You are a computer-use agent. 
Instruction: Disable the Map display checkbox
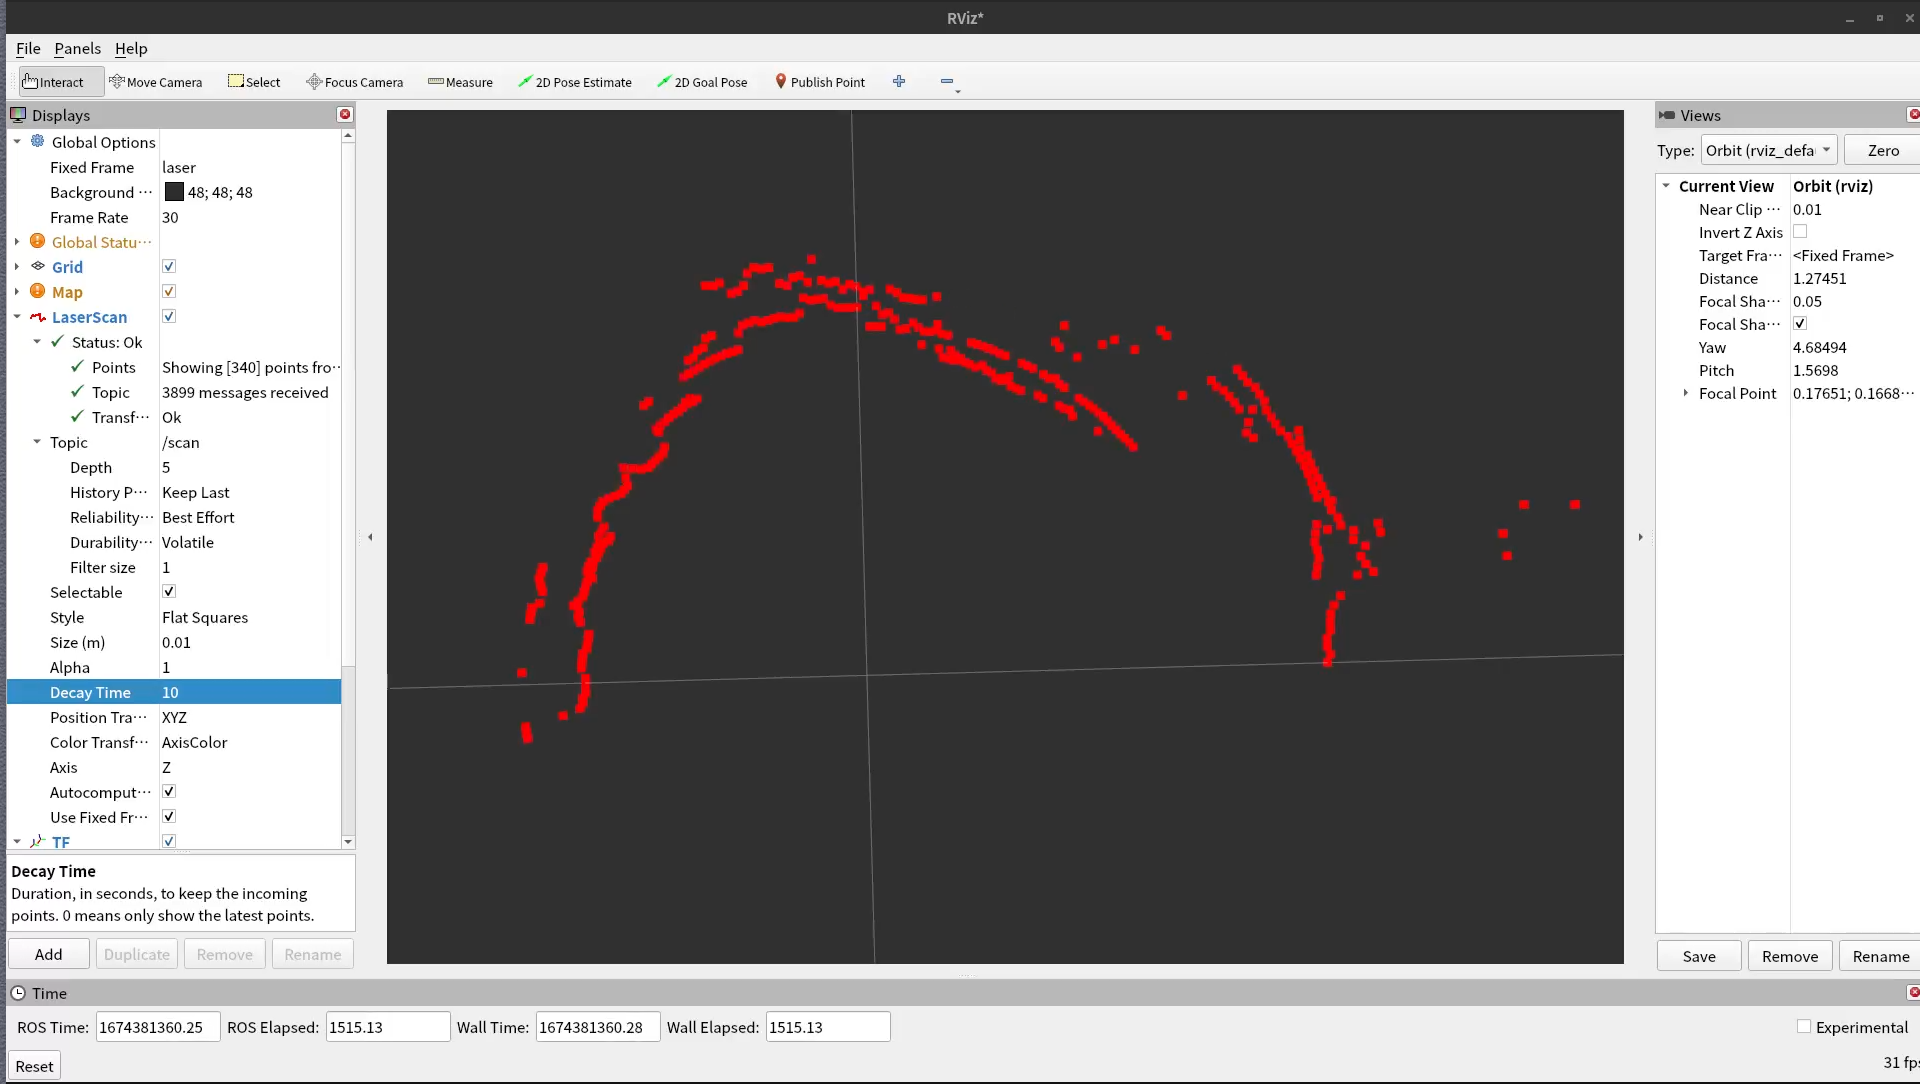click(169, 292)
